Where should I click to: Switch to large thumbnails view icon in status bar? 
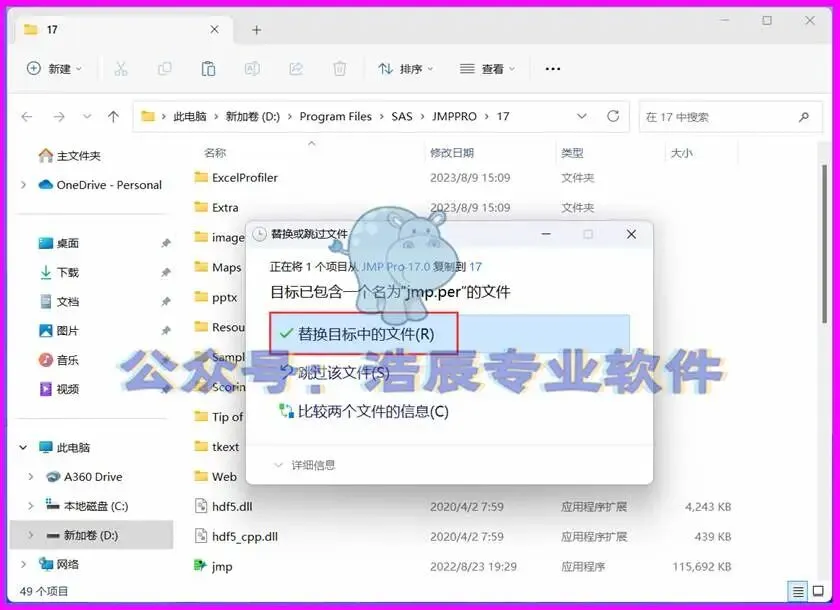pos(818,591)
